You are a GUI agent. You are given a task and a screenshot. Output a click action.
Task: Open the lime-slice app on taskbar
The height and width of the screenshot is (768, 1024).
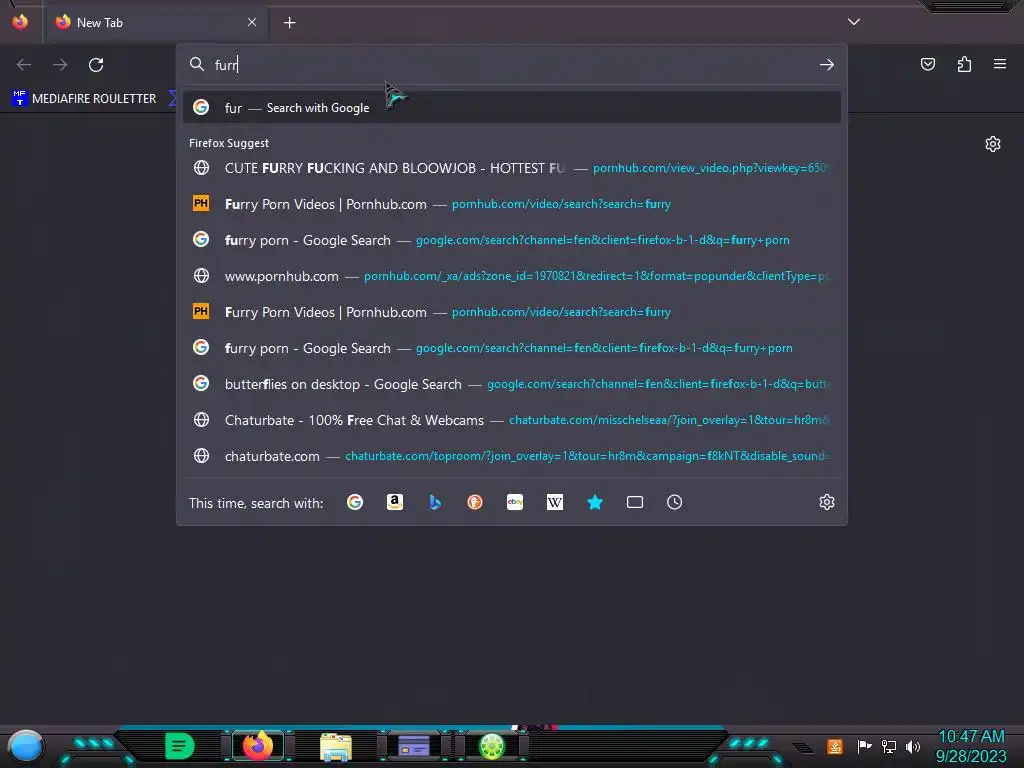pos(492,746)
